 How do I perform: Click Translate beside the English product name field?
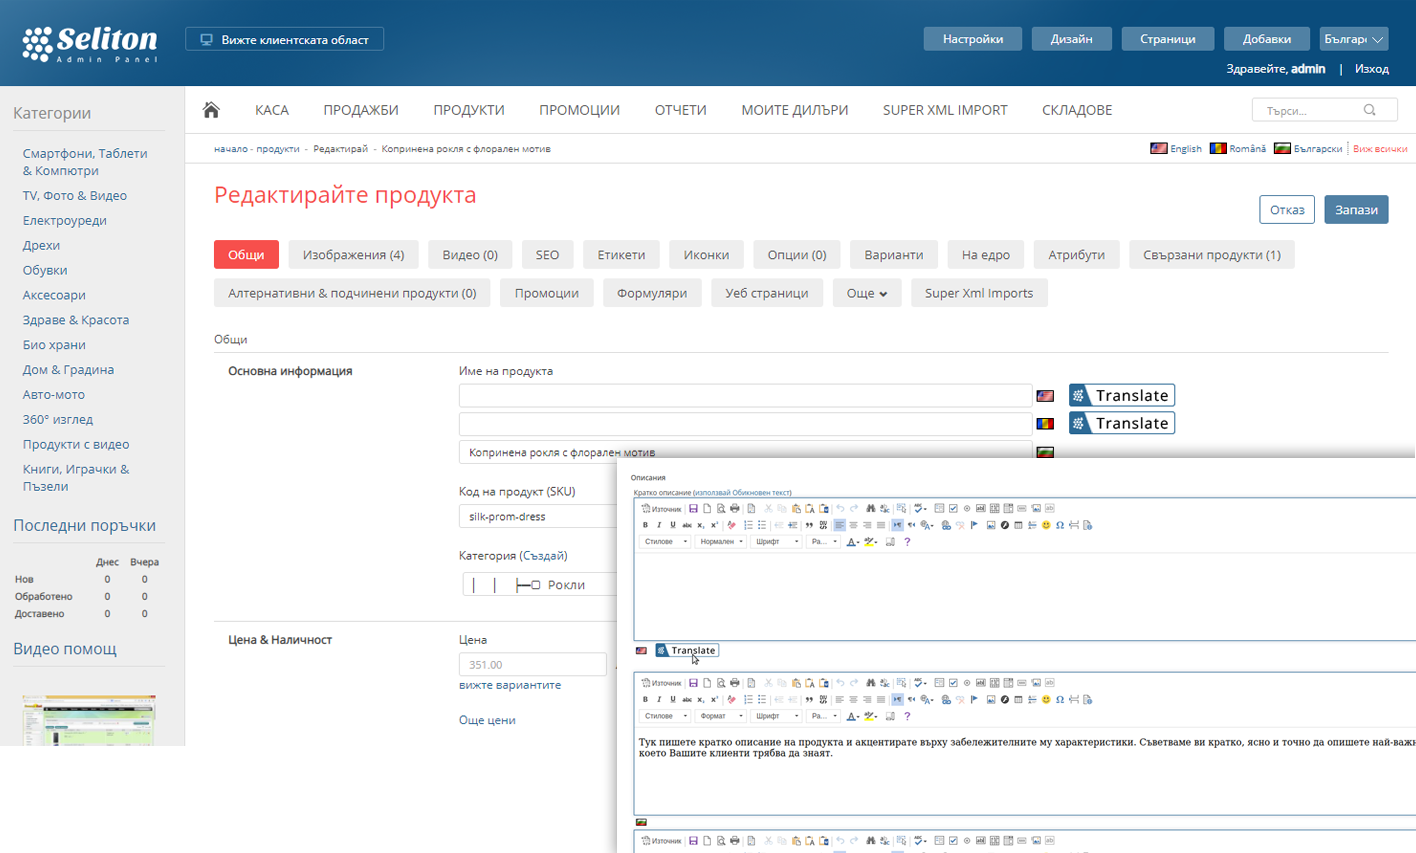1121,396
